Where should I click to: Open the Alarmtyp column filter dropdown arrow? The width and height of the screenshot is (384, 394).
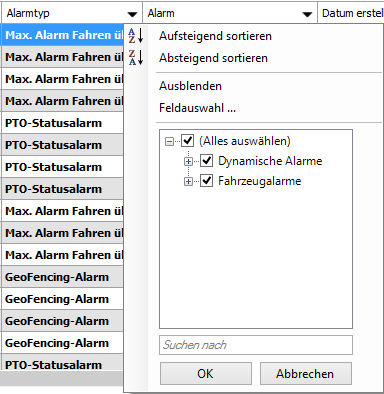(x=132, y=14)
